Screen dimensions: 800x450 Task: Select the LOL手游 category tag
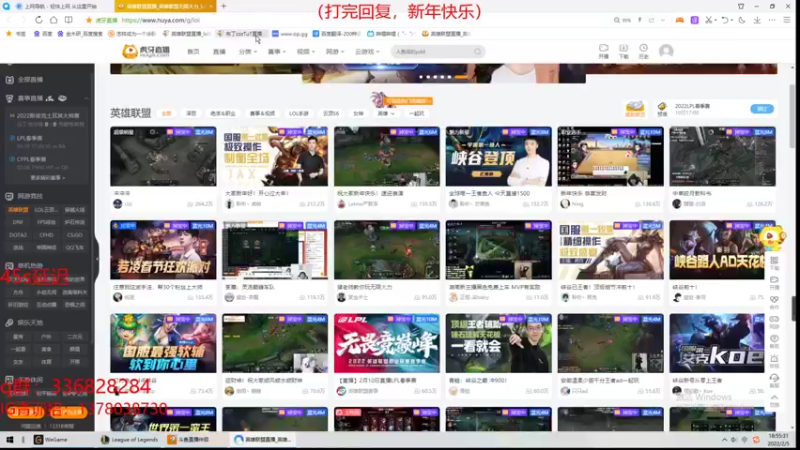click(299, 113)
